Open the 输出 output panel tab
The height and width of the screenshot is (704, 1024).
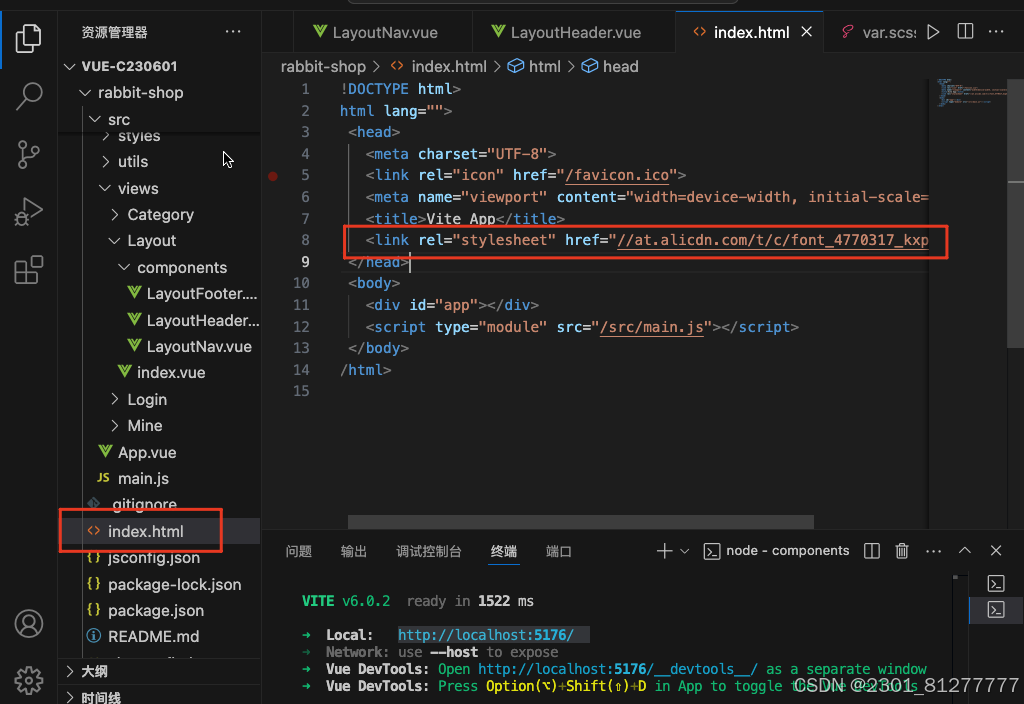(353, 551)
